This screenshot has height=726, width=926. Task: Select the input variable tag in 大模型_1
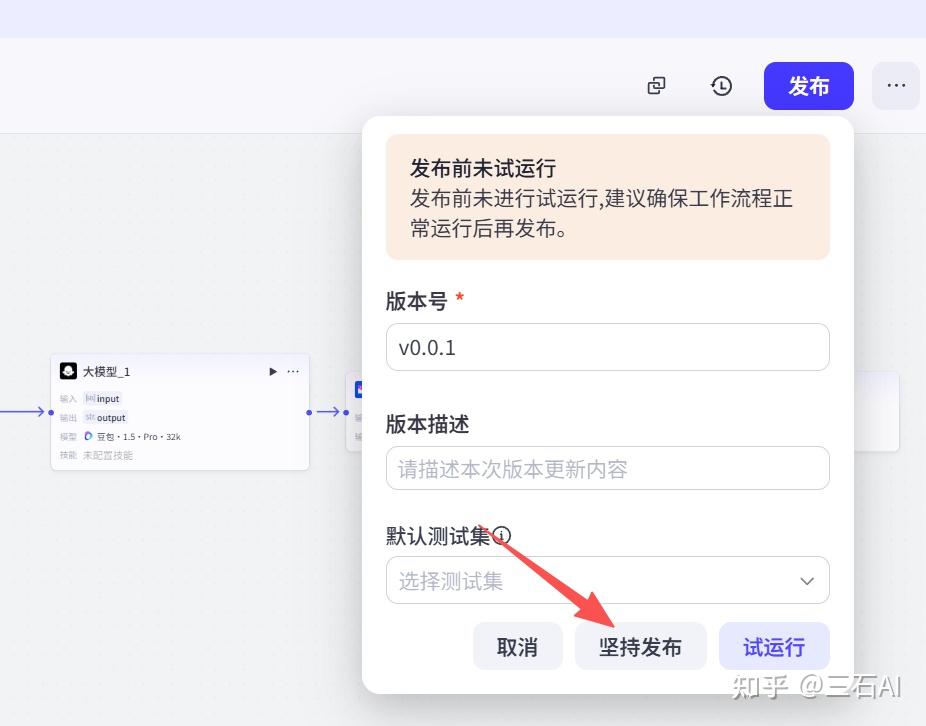pyautogui.click(x=103, y=398)
